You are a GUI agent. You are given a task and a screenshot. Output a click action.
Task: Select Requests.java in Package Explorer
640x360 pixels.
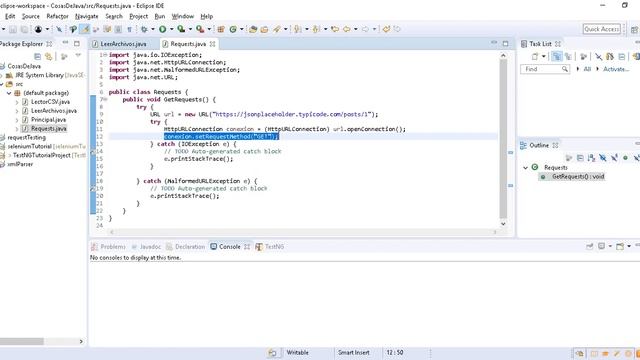(x=49, y=129)
